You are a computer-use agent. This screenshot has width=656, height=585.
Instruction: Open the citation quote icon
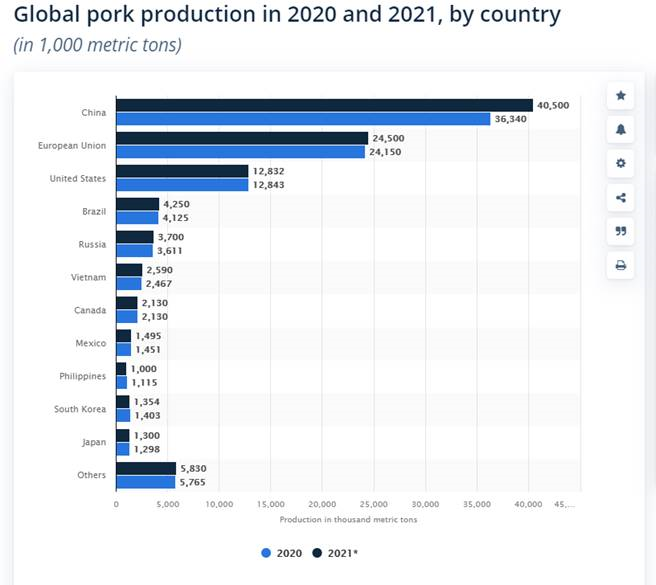tap(620, 231)
